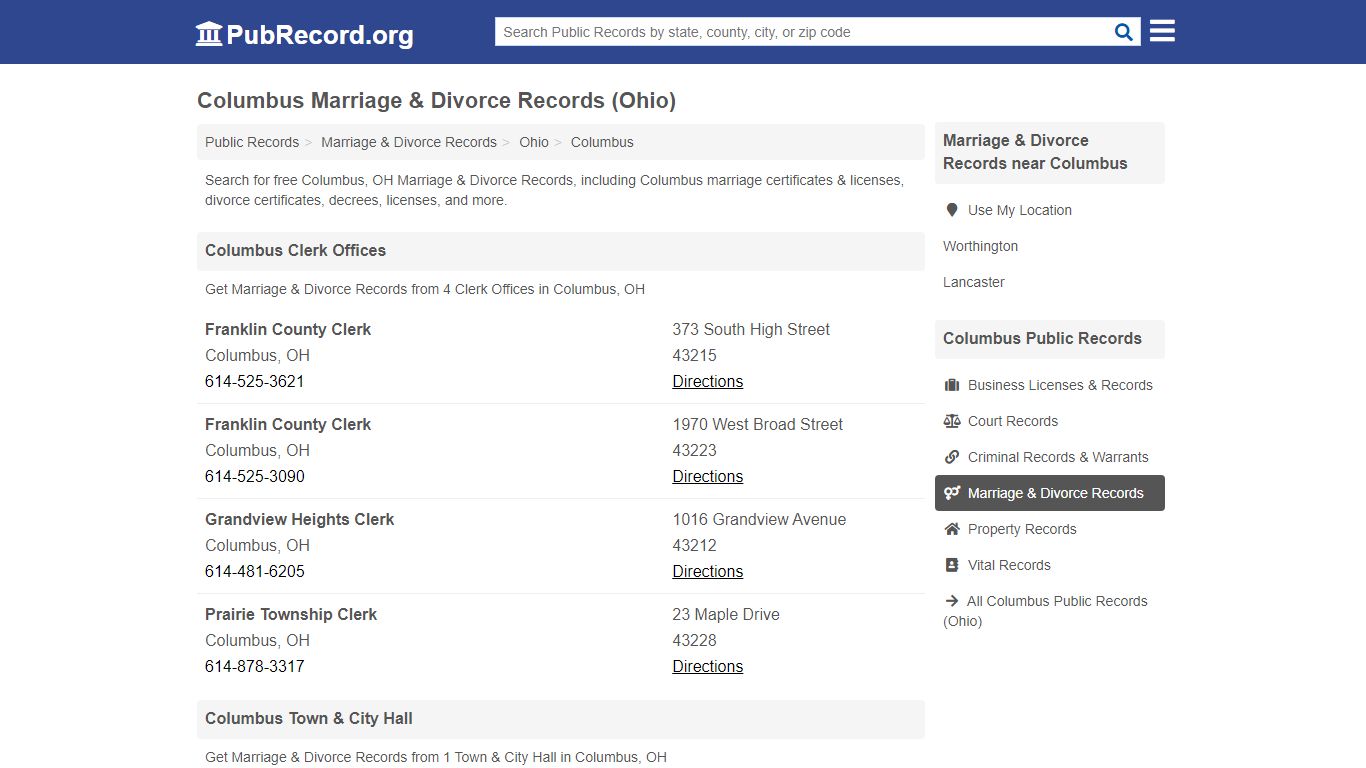Click the address 23 Maple Drive

pyautogui.click(x=726, y=614)
